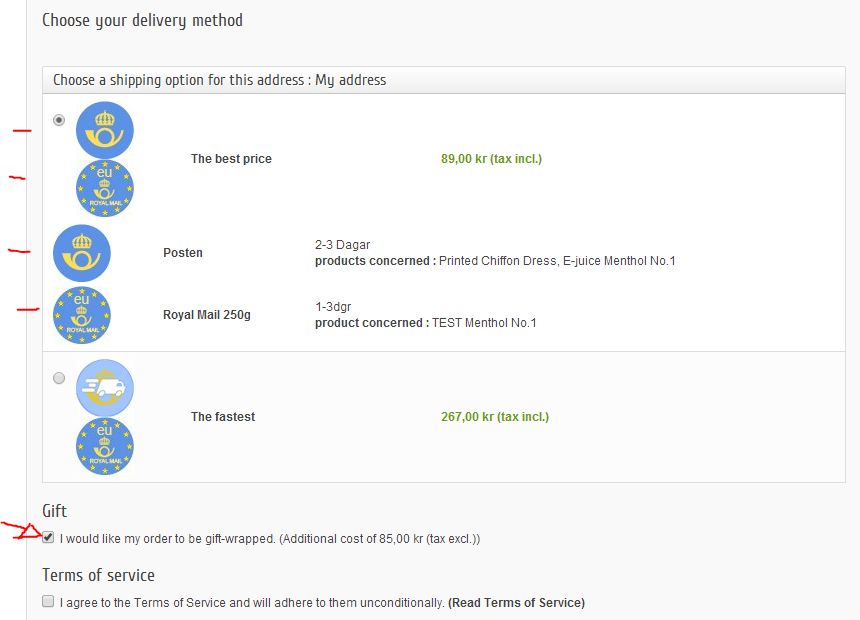Image resolution: width=860 pixels, height=620 pixels.
Task: Uncheck the gift-wrapped order checkbox
Action: click(48, 538)
